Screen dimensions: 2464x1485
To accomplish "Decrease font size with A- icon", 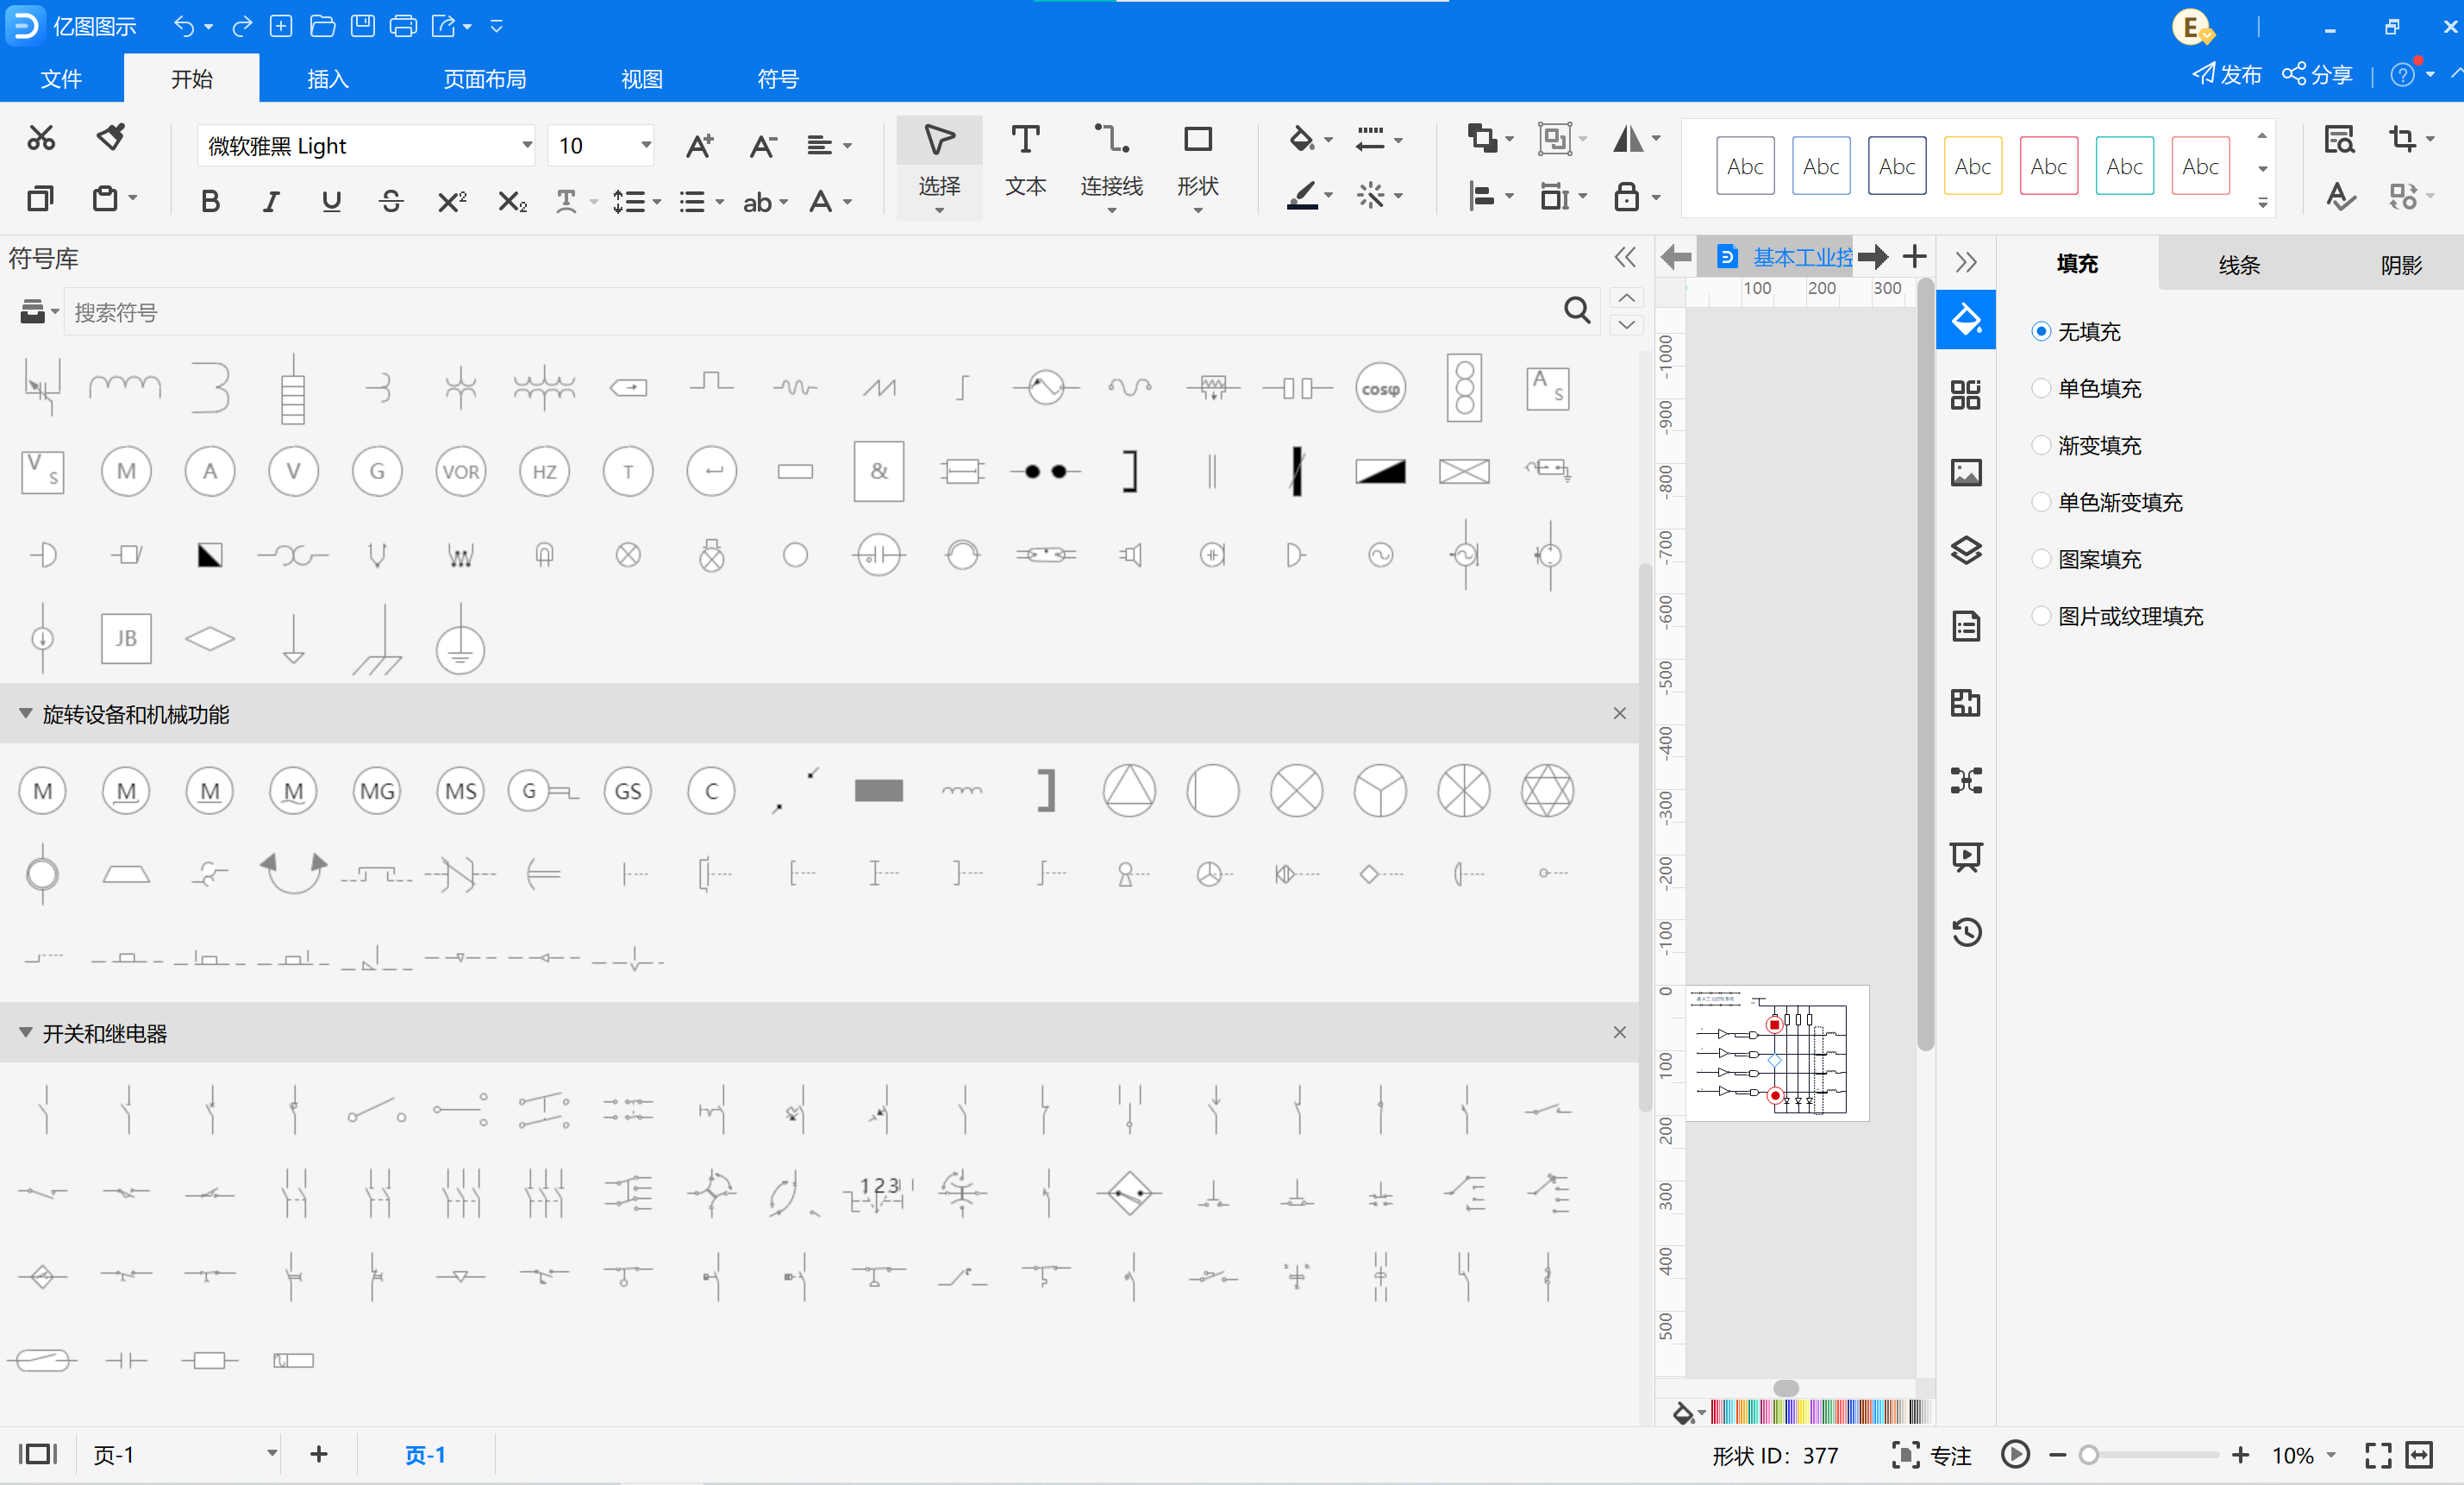I will pyautogui.click(x=763, y=146).
